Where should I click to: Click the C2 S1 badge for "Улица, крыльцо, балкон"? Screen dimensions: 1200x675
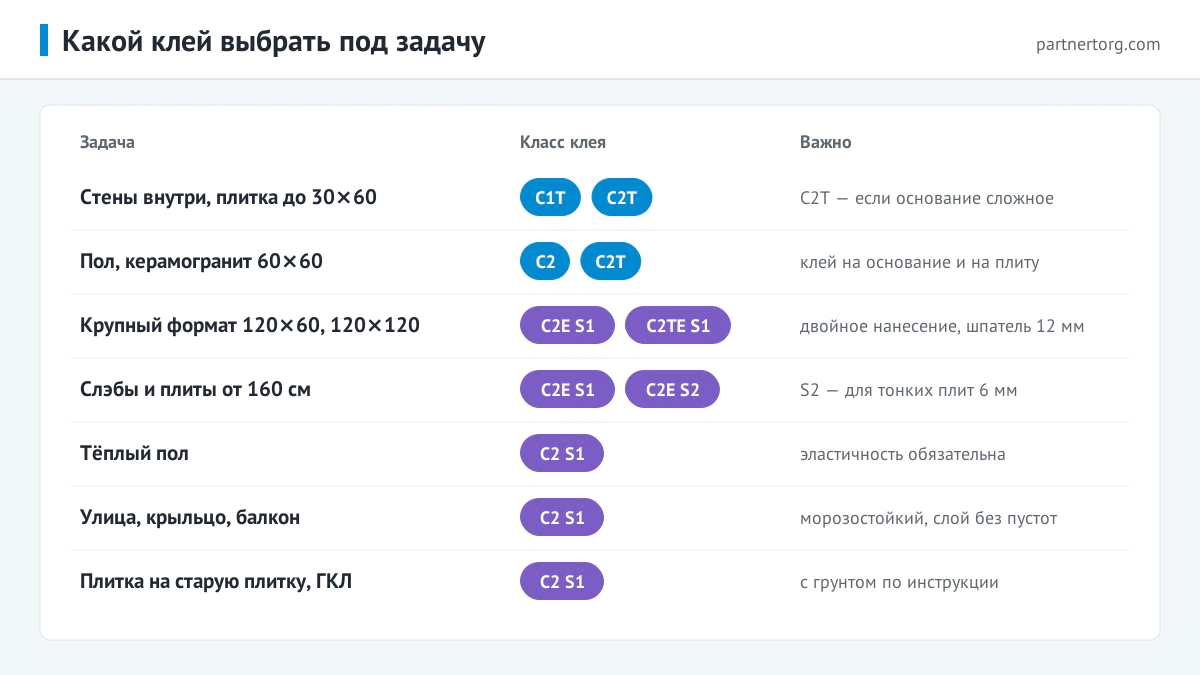coord(562,518)
